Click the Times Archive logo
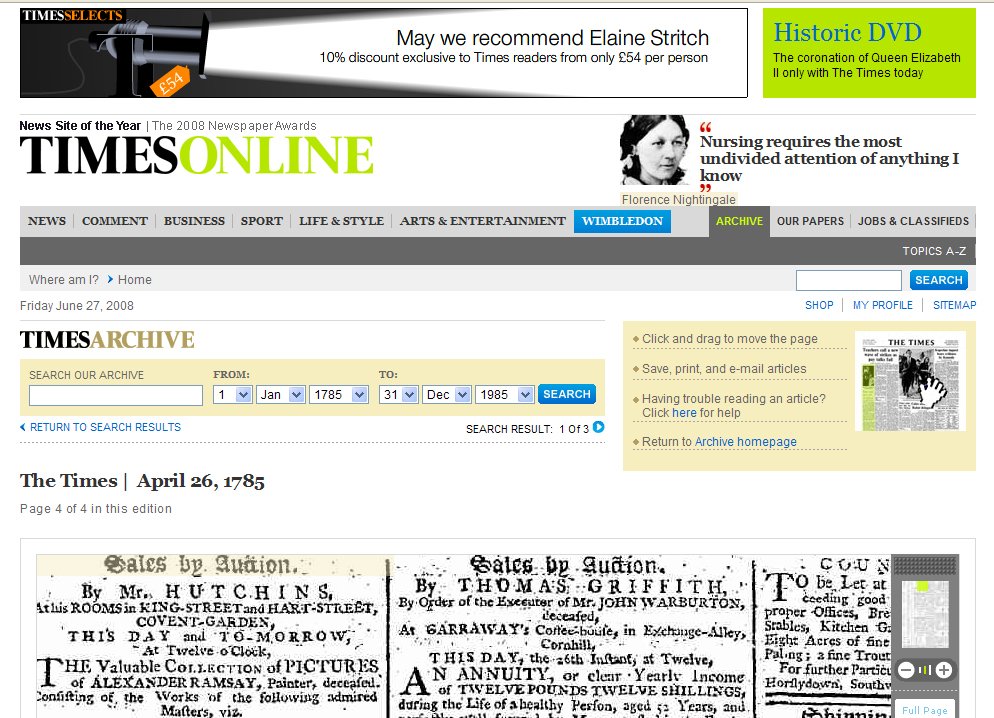This screenshot has height=718, width=994. point(107,340)
